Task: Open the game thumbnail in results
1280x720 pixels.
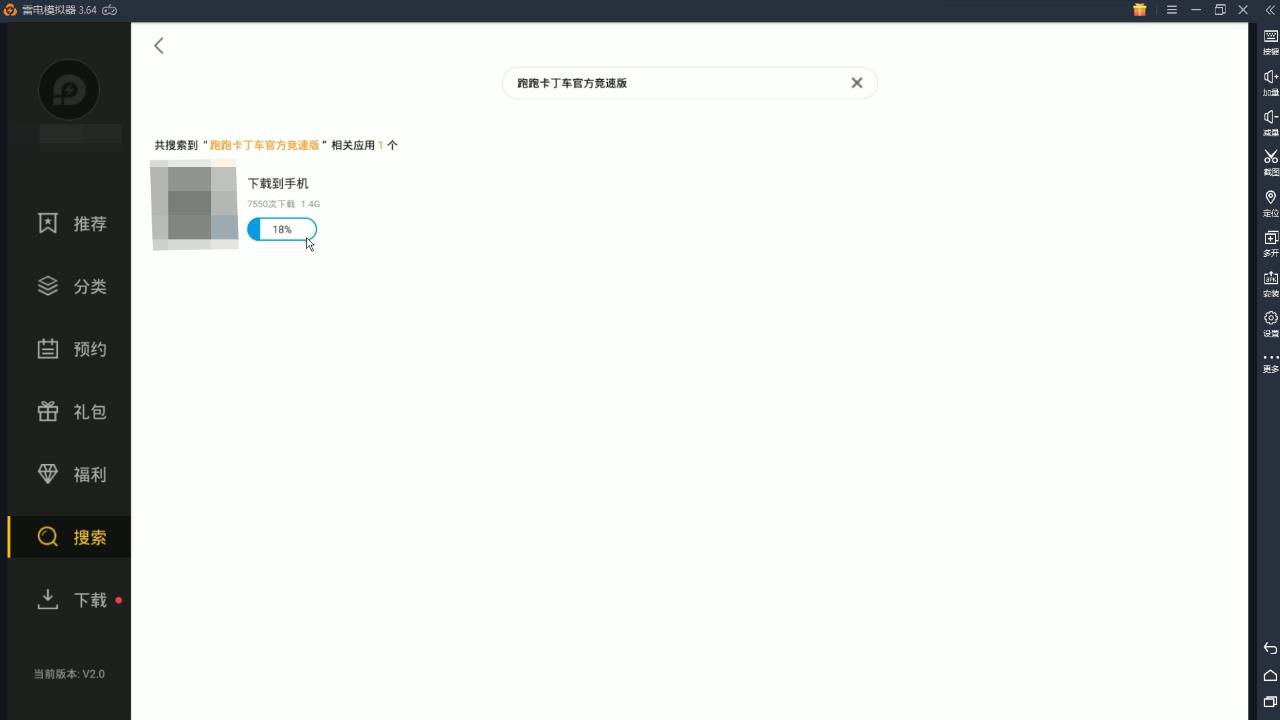Action: coord(194,204)
